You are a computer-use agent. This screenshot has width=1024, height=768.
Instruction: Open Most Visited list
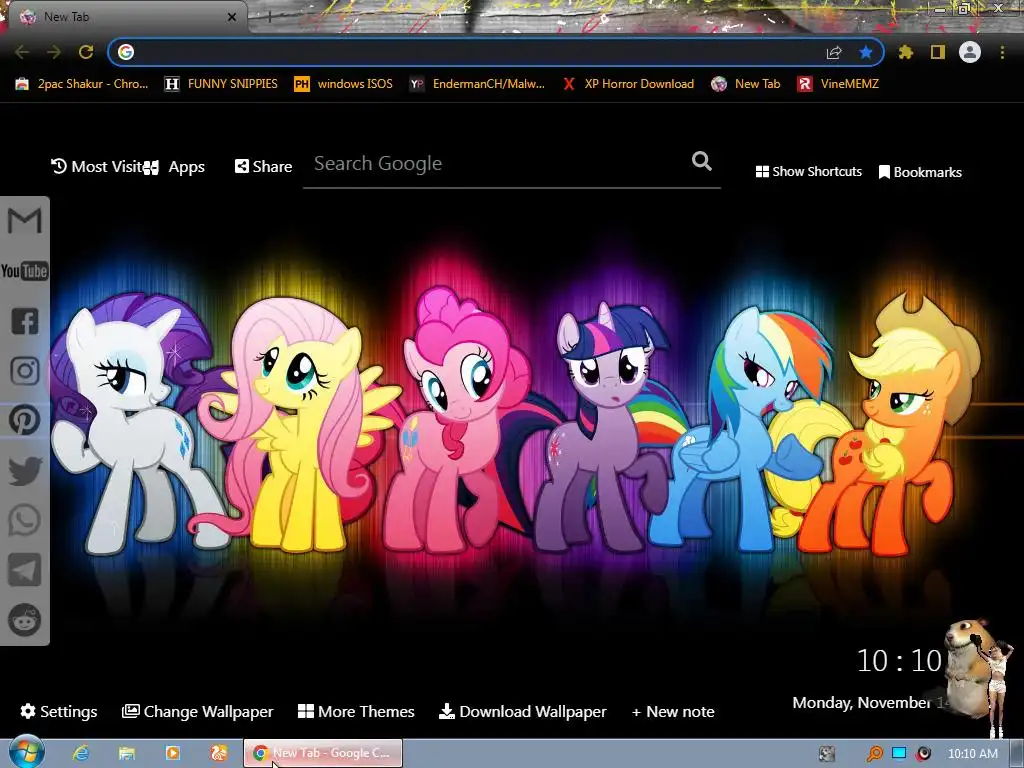tap(97, 167)
